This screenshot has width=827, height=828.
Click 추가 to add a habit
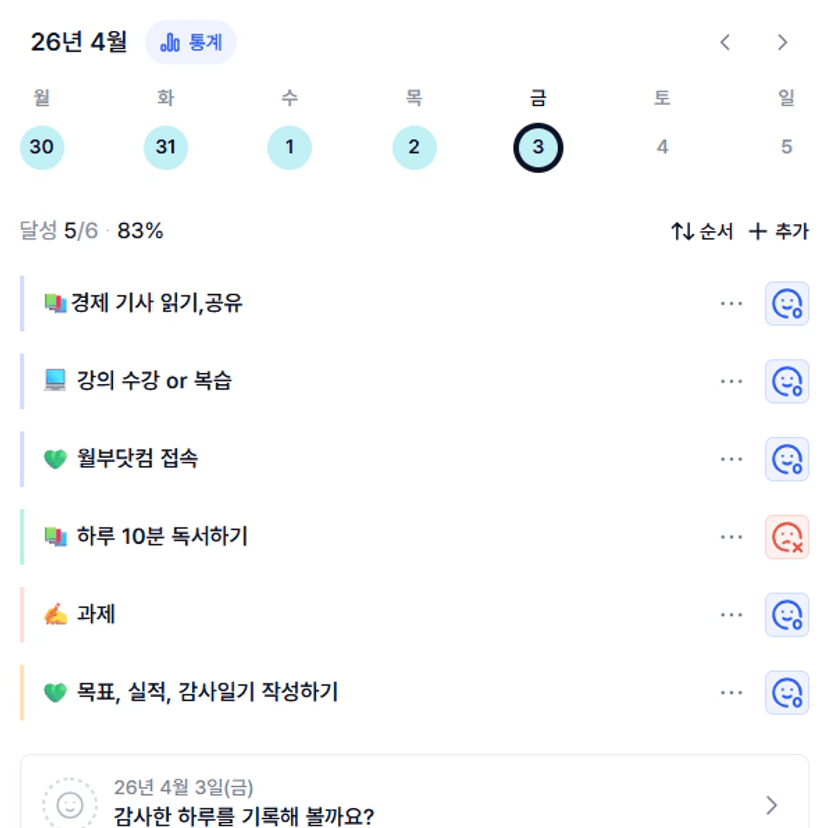tap(779, 232)
